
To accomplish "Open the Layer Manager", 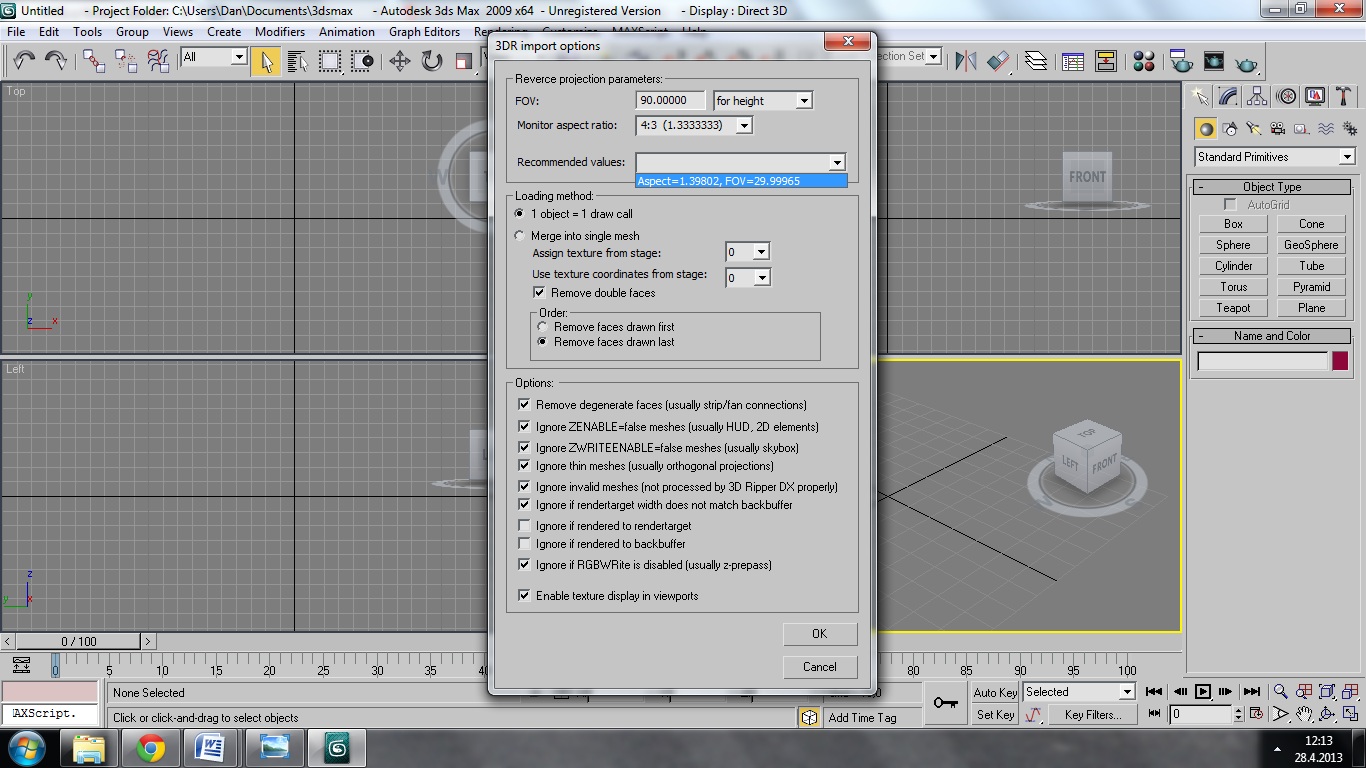I will click(1036, 61).
